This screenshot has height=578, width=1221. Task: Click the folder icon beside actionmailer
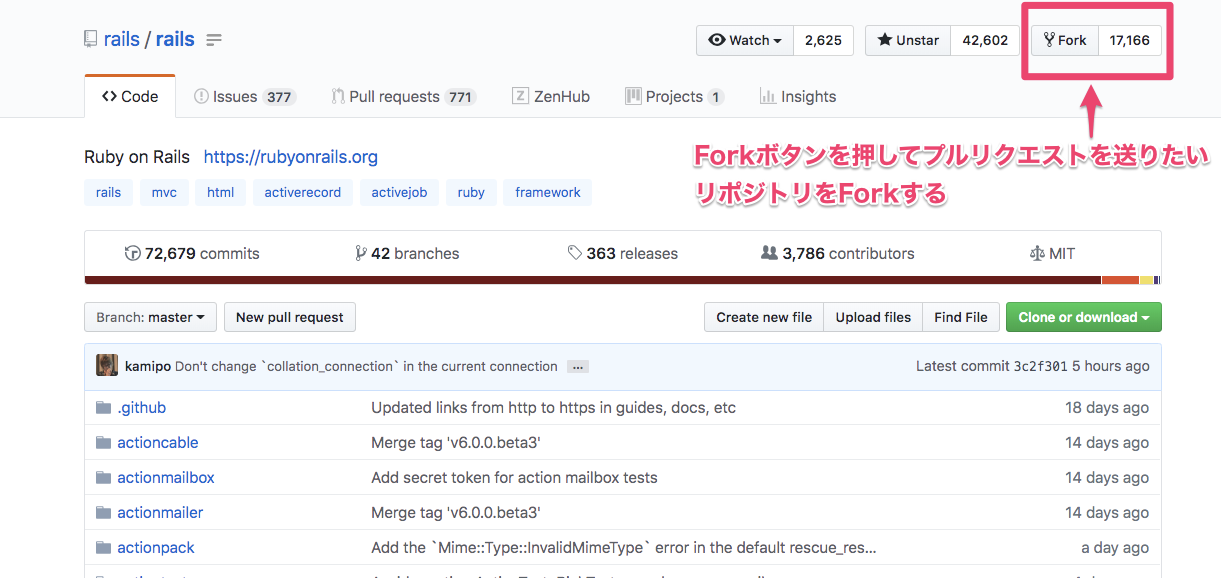(x=103, y=513)
